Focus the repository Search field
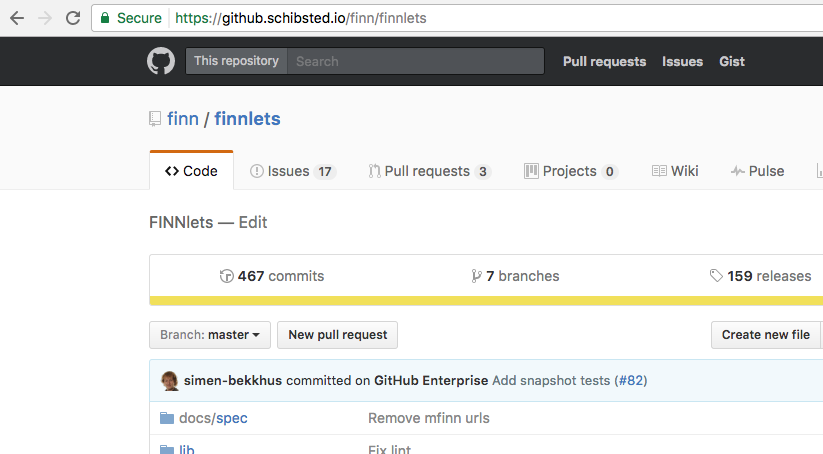The image size is (823, 454). [416, 61]
